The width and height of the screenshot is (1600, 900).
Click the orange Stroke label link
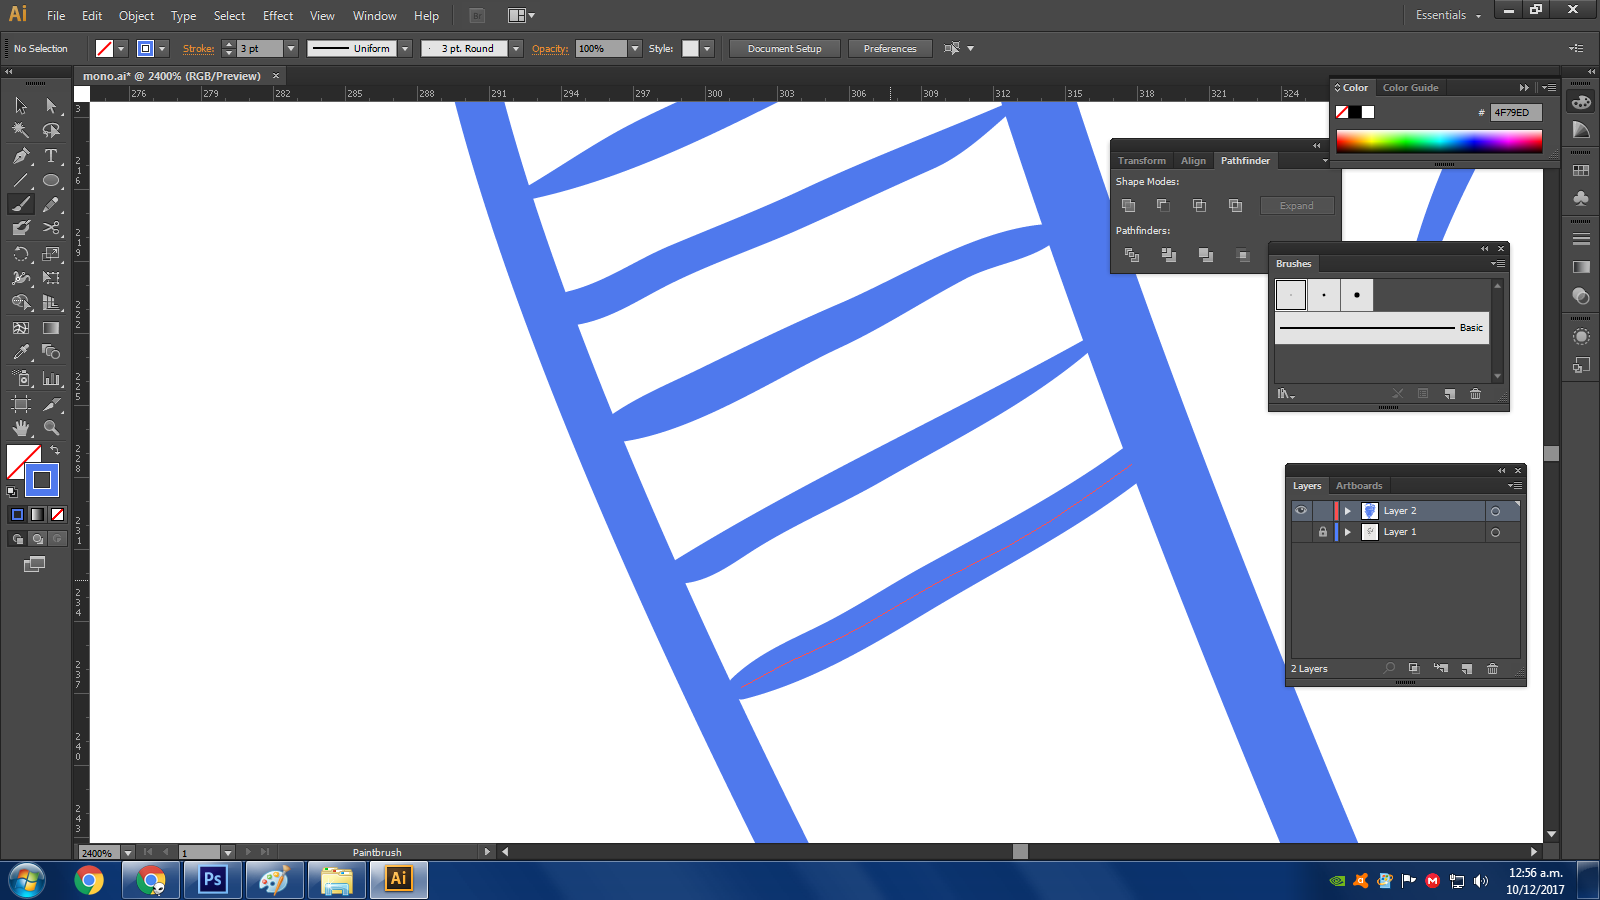pyautogui.click(x=198, y=48)
